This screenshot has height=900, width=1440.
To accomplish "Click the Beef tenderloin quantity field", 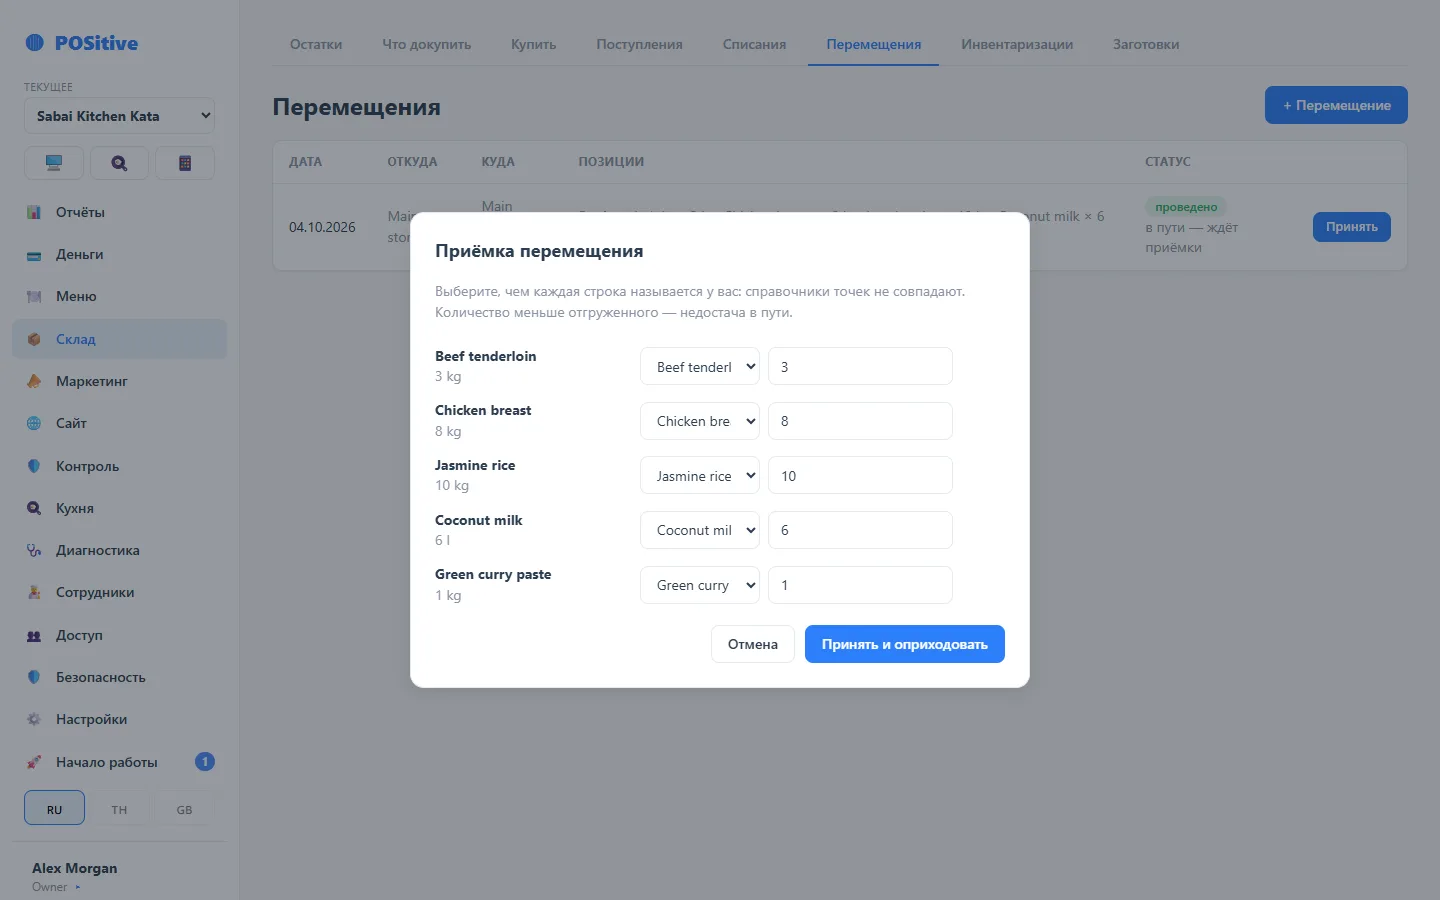I will pyautogui.click(x=860, y=366).
